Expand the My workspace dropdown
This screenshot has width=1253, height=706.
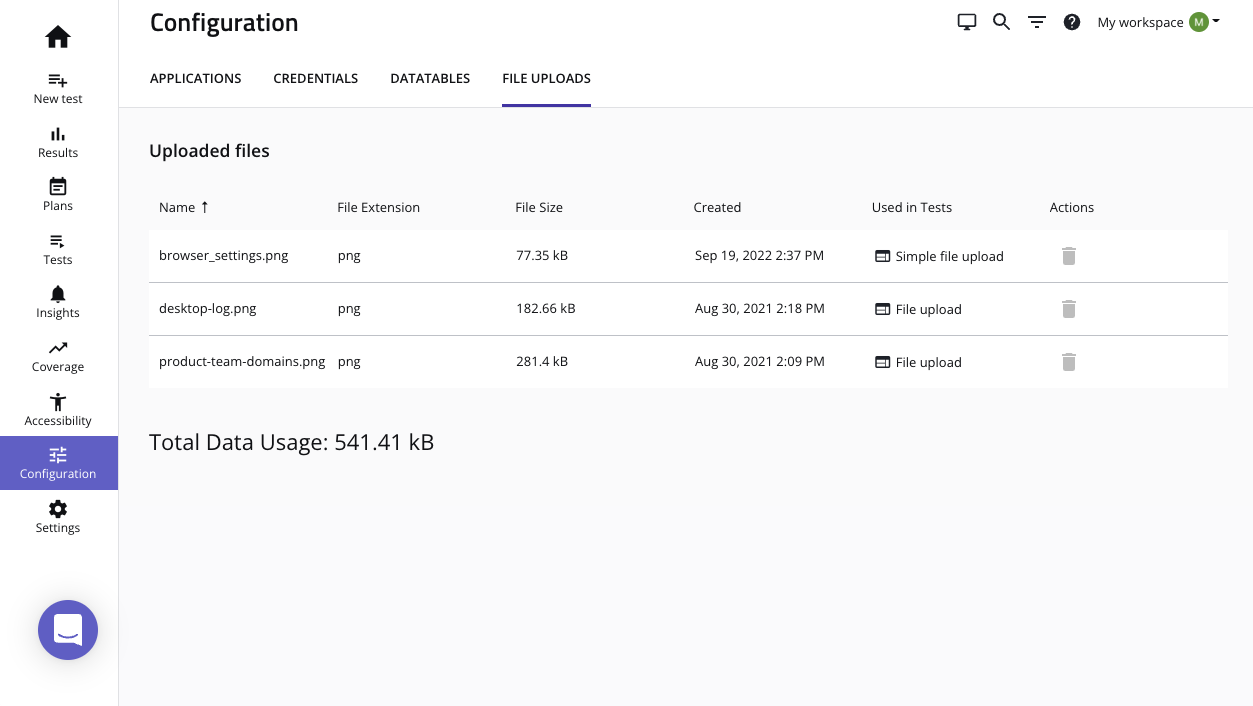click(1158, 22)
